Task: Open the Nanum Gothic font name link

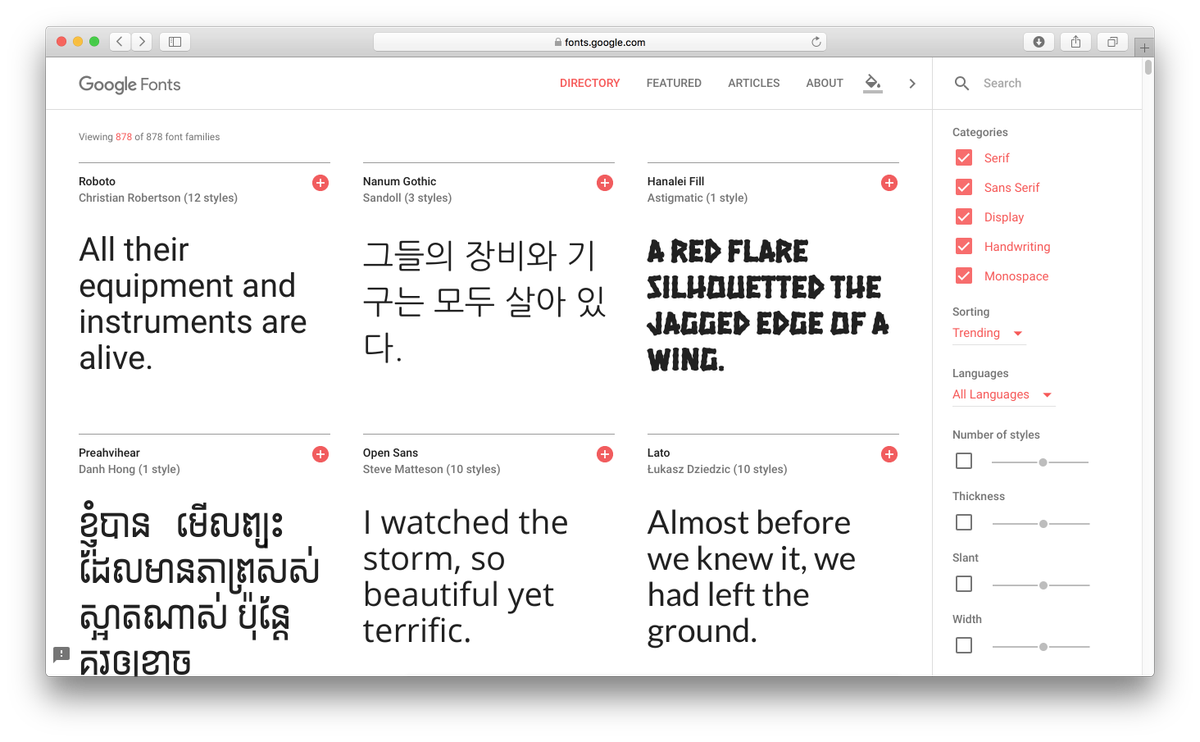Action: coord(400,181)
